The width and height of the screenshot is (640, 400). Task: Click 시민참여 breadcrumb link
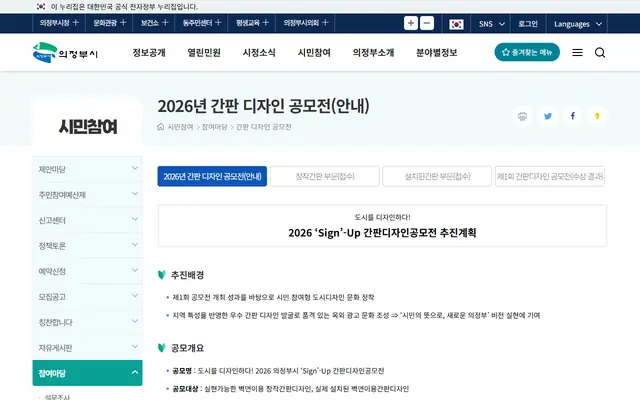tap(180, 127)
